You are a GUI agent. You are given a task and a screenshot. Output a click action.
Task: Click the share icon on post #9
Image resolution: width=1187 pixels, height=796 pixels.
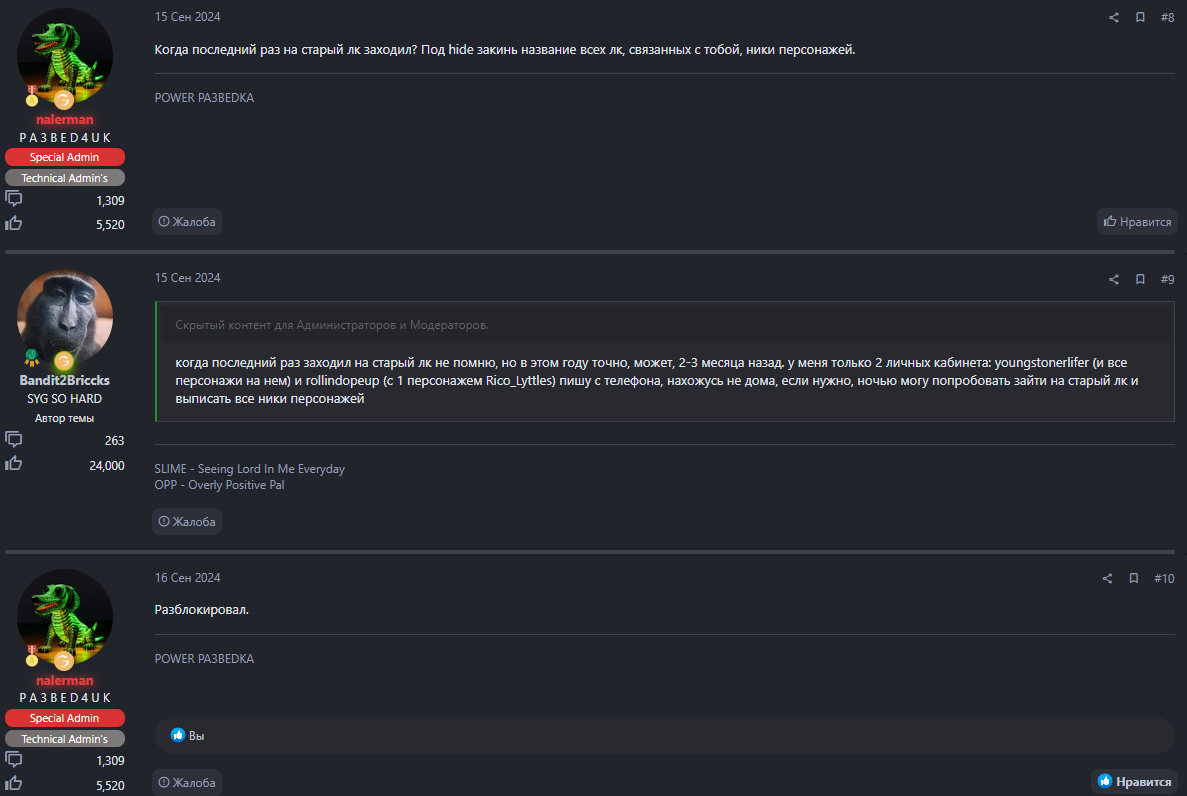coord(1114,280)
